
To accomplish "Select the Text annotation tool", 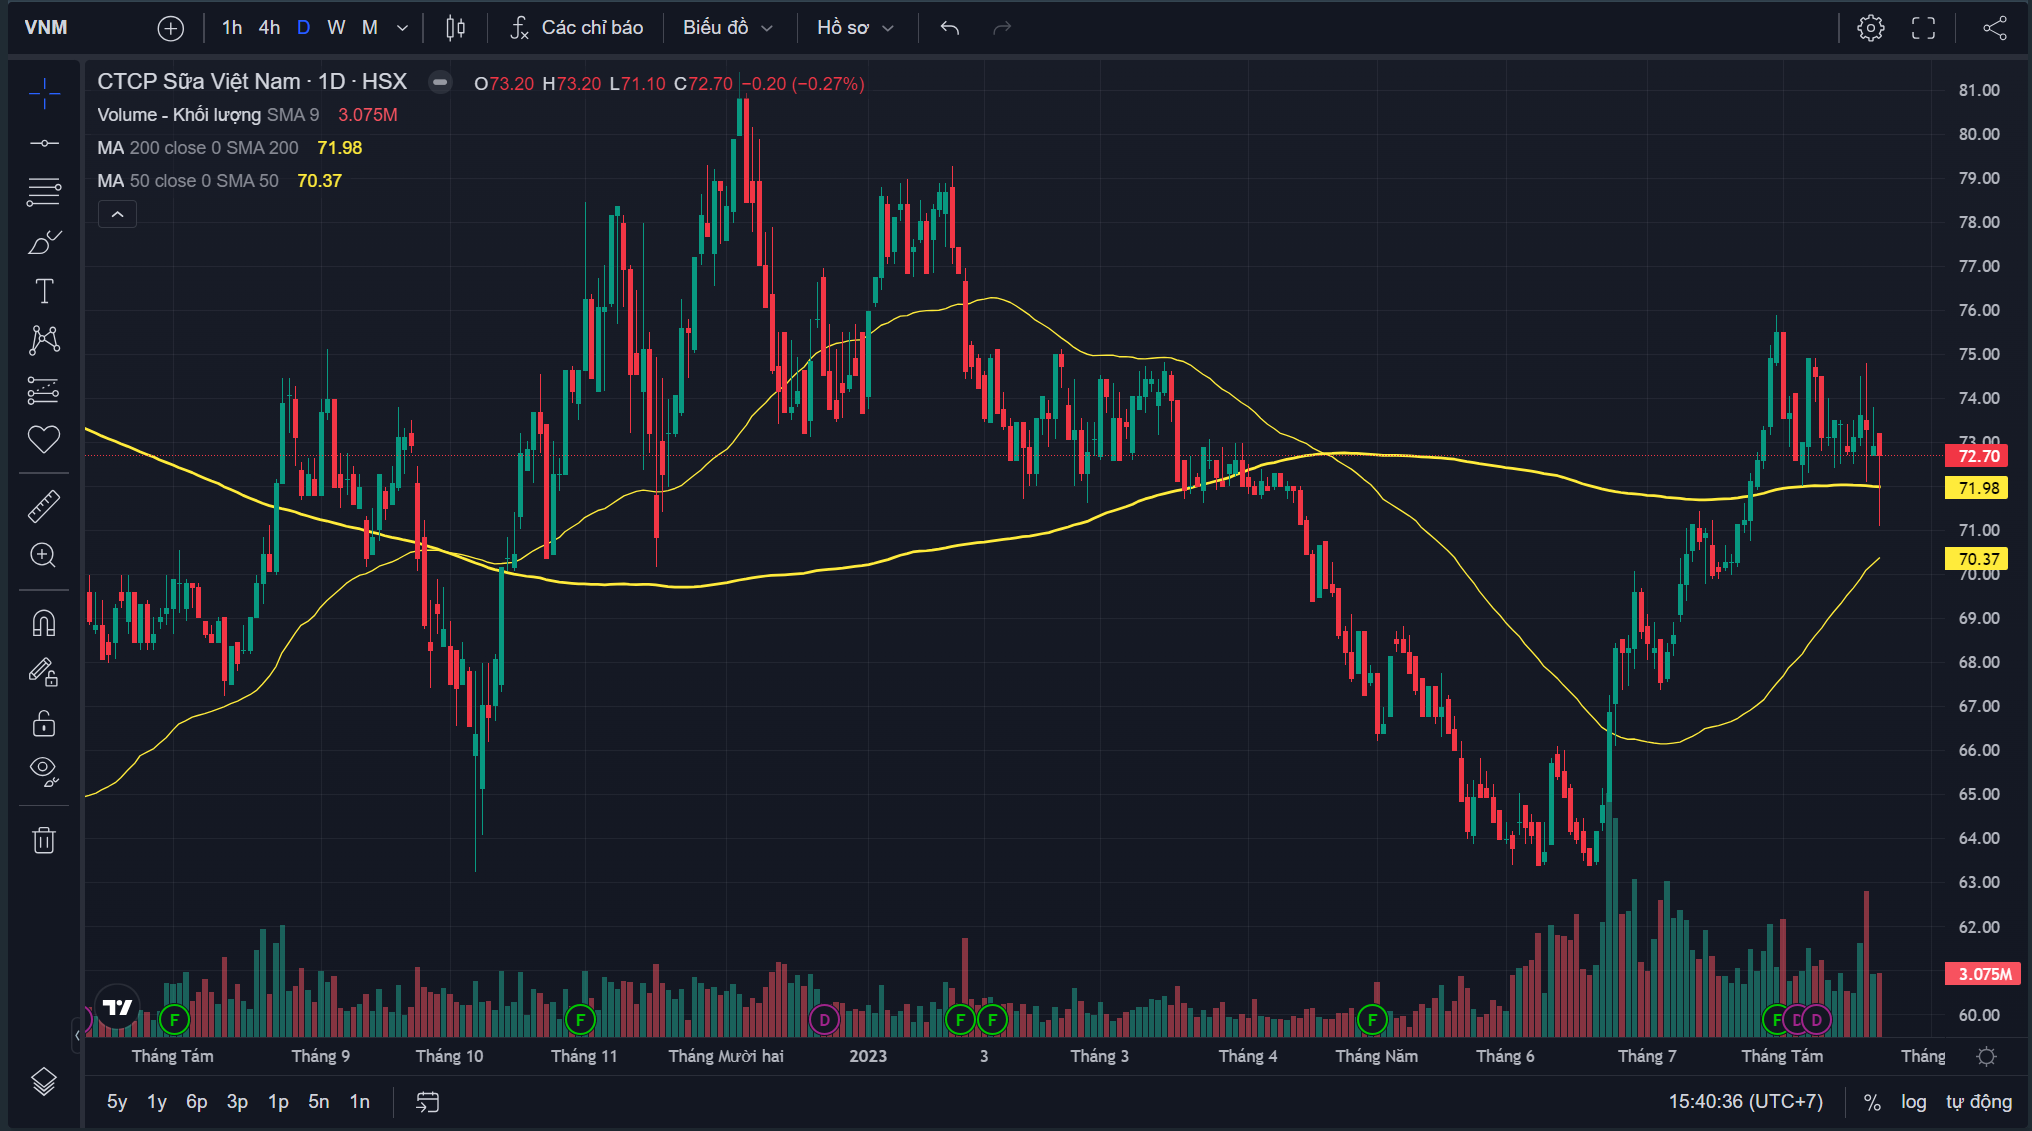I will pos(44,291).
